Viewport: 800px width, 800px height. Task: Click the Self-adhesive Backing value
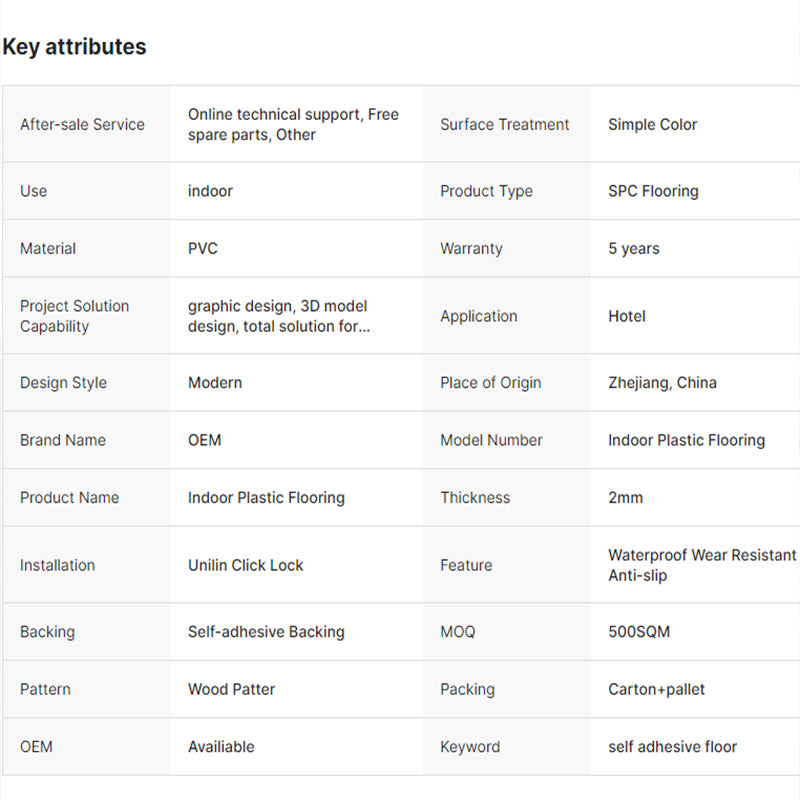[266, 632]
